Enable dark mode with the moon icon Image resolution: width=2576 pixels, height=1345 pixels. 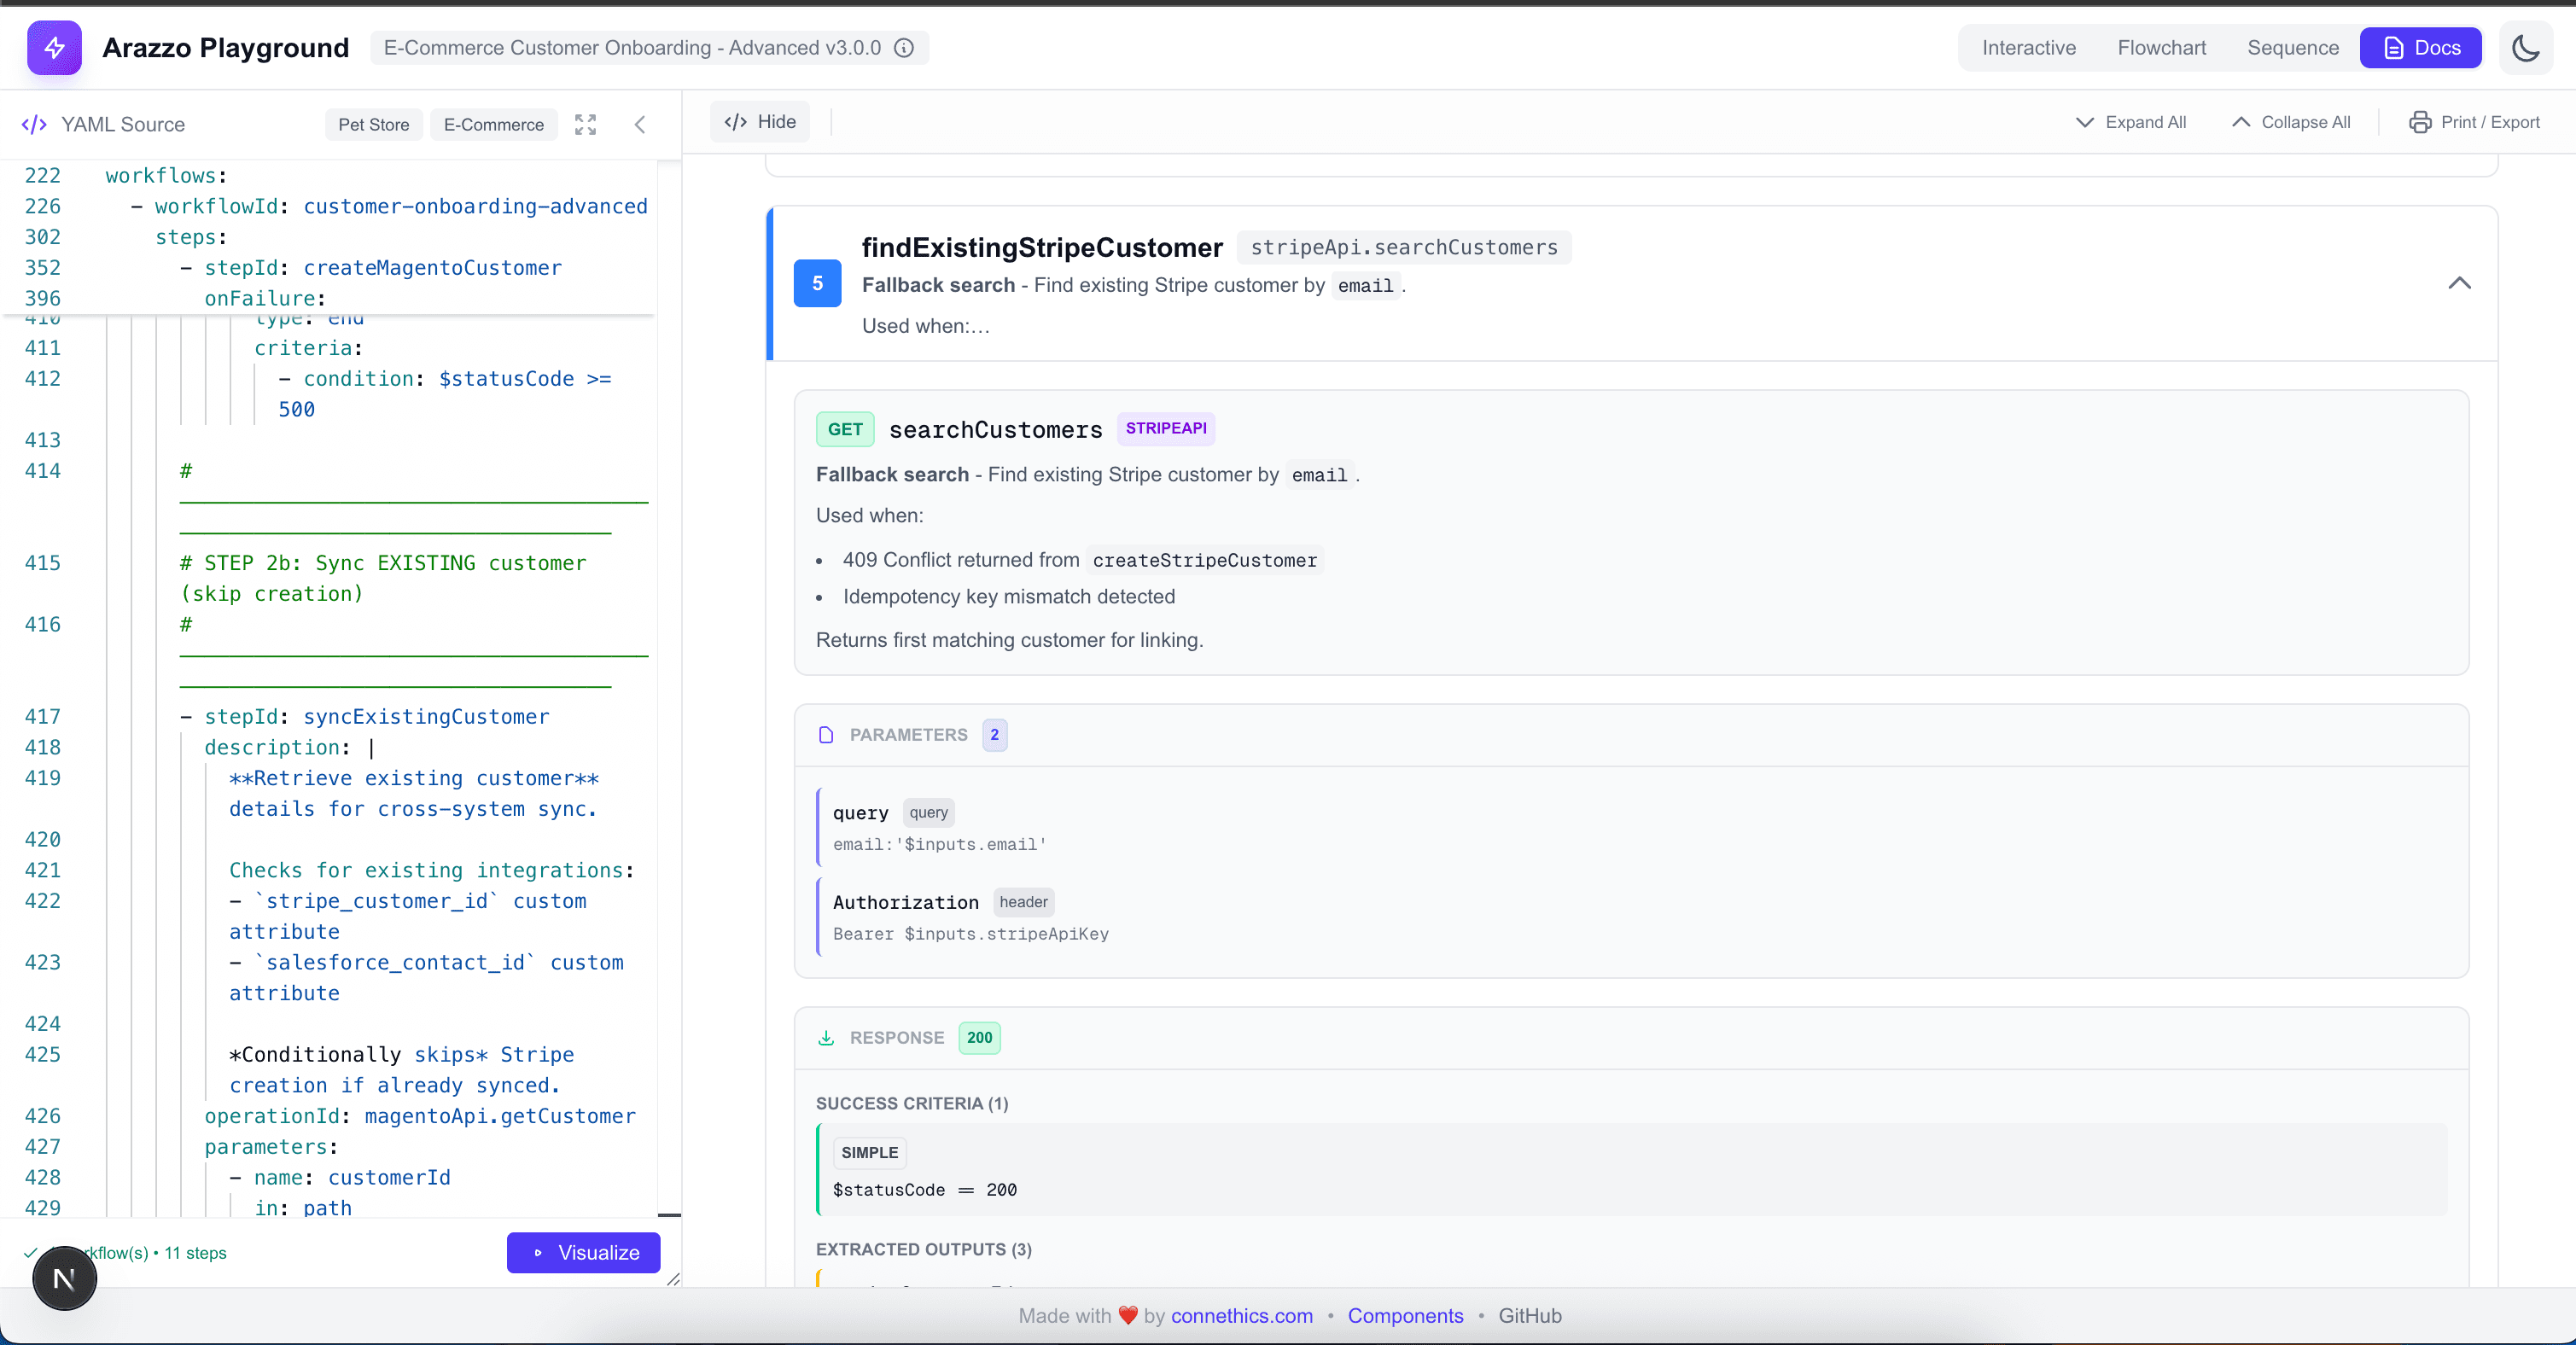tap(2525, 47)
